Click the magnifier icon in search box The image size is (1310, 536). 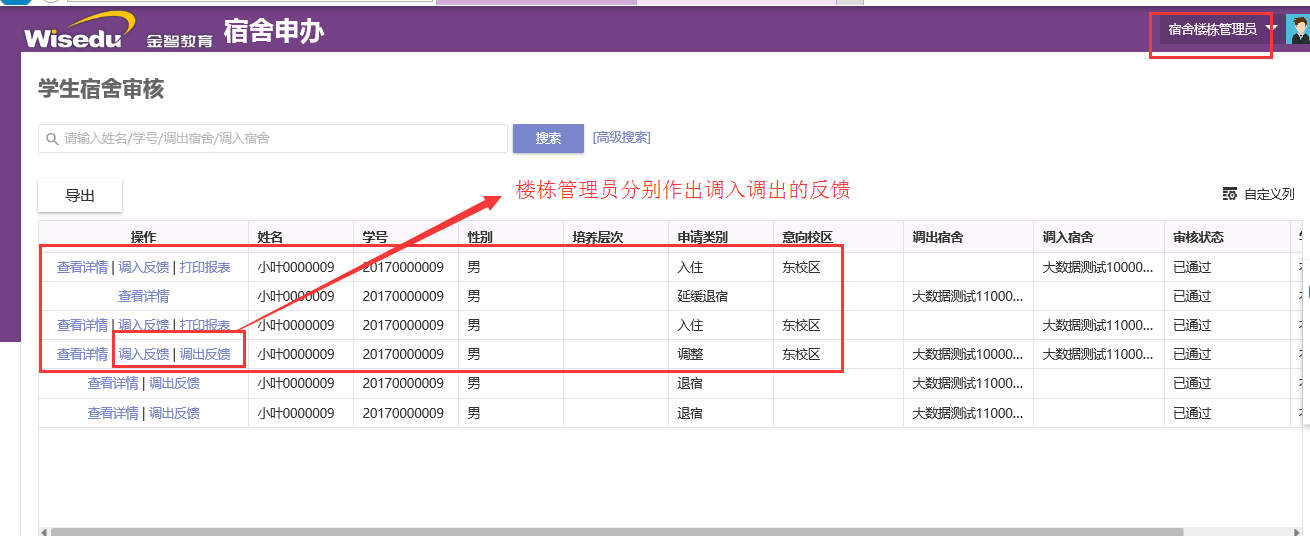tap(52, 139)
